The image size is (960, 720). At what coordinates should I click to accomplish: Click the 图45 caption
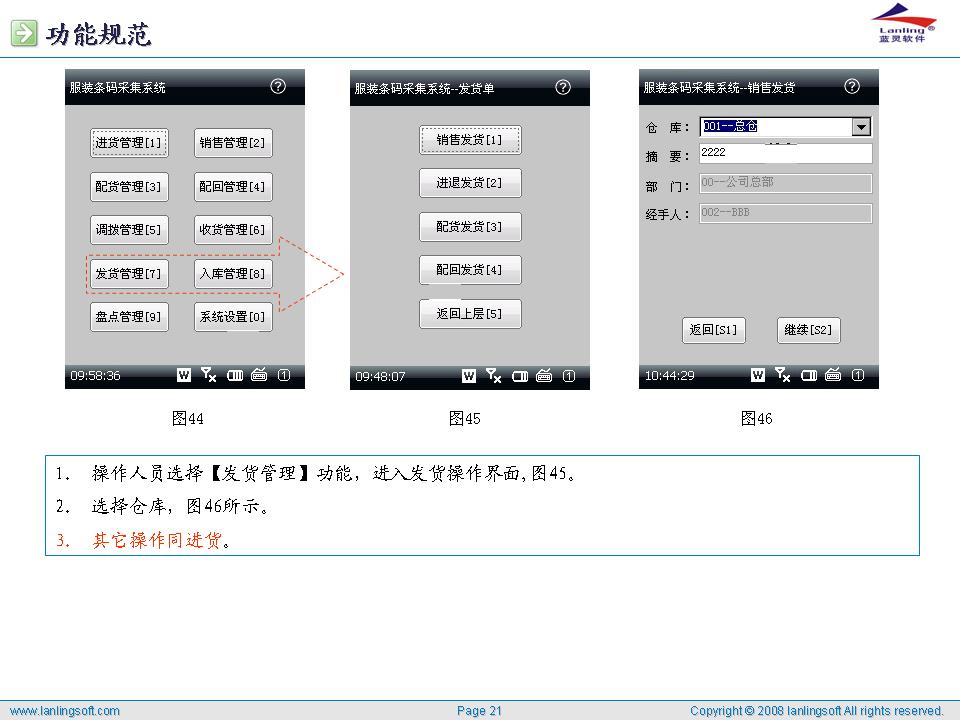(464, 418)
